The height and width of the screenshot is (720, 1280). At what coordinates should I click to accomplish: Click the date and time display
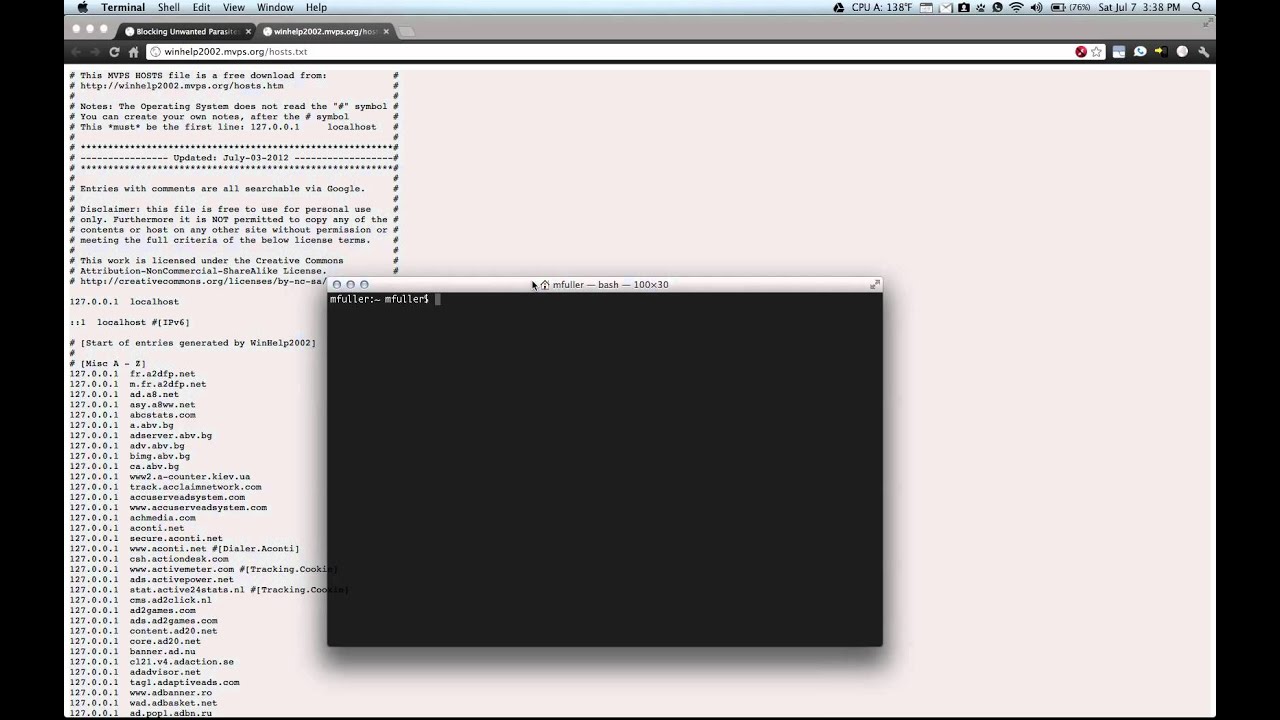1140,7
